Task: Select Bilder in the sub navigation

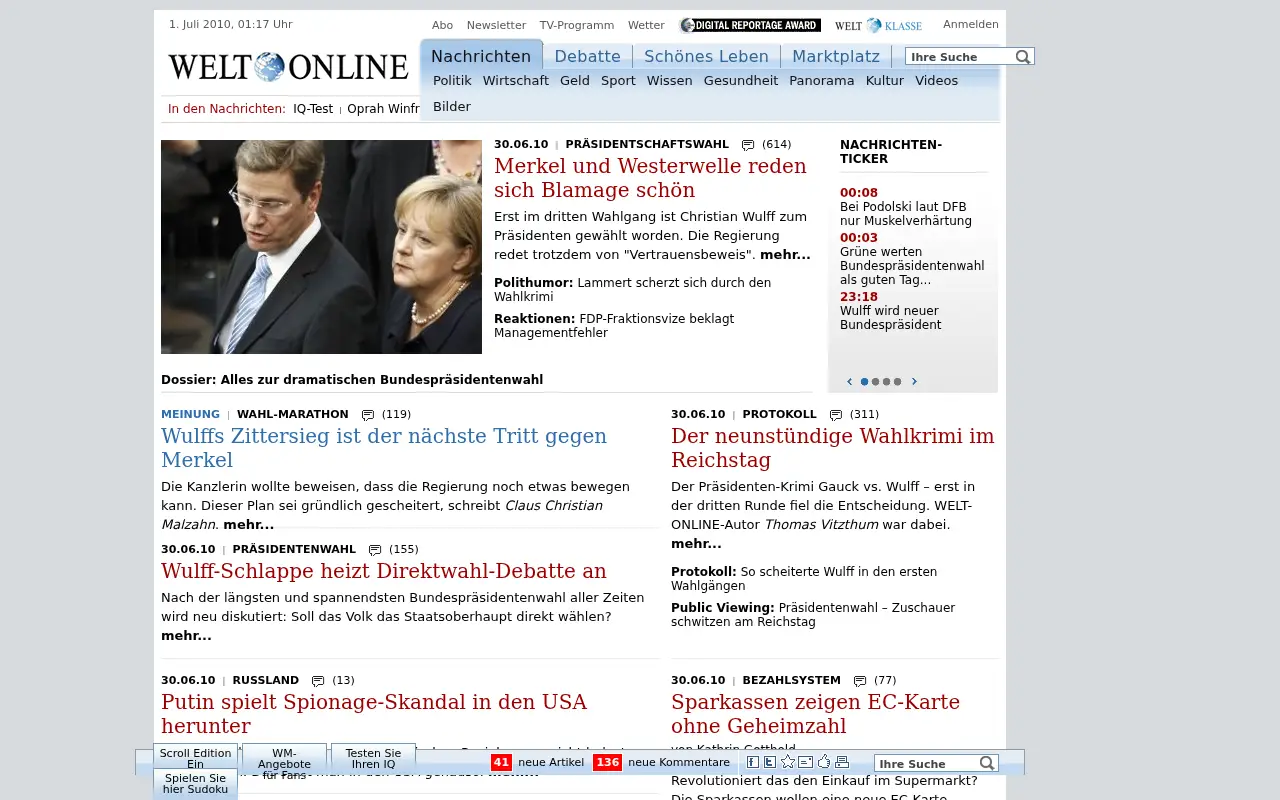Action: click(x=452, y=107)
